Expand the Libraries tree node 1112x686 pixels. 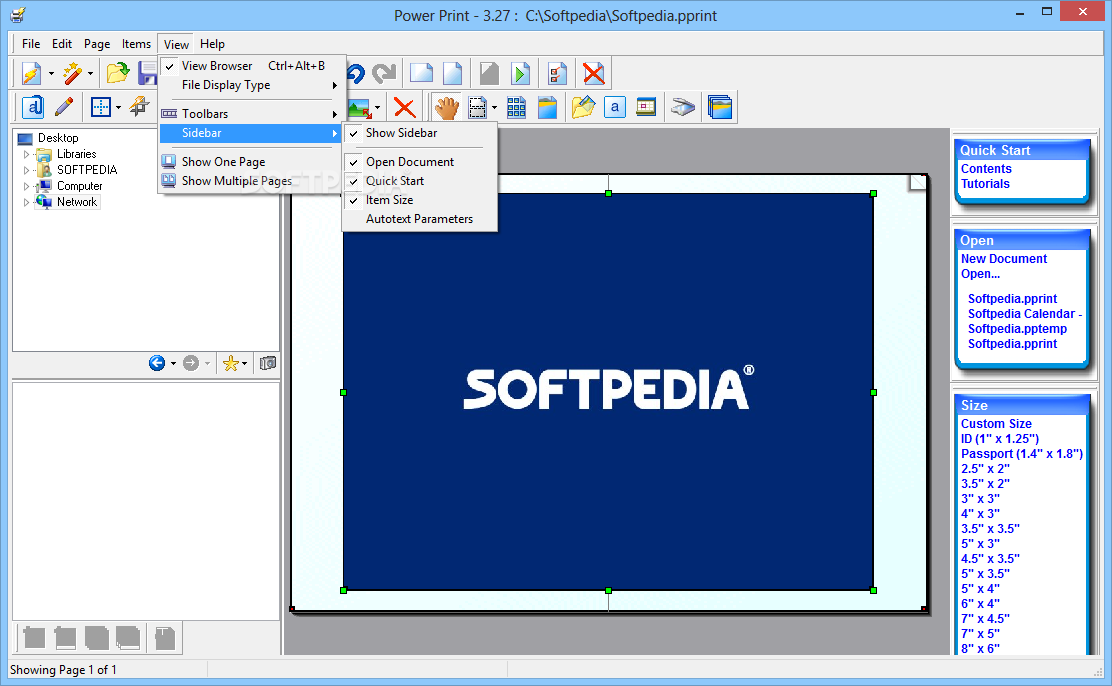pos(26,154)
